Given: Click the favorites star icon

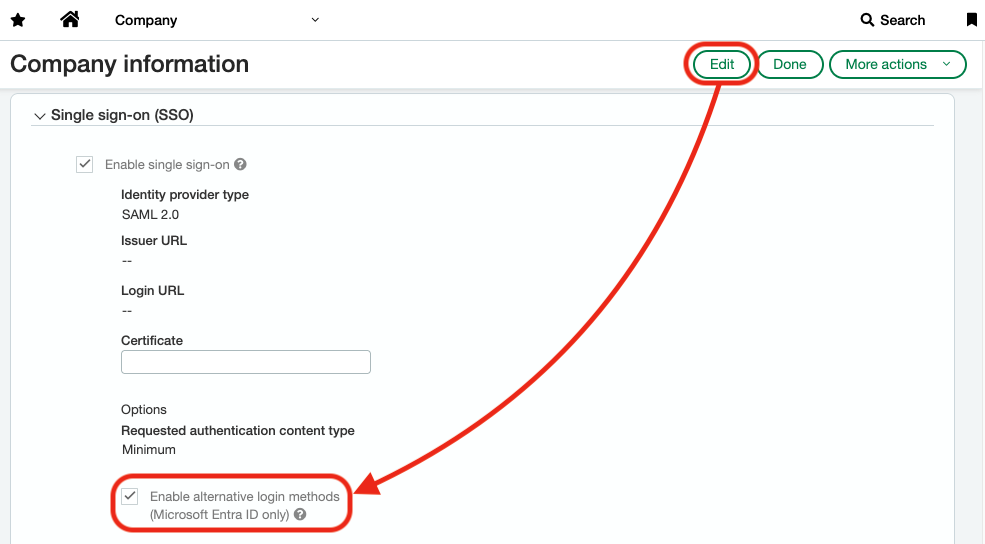Looking at the screenshot, I should tap(18, 20).
